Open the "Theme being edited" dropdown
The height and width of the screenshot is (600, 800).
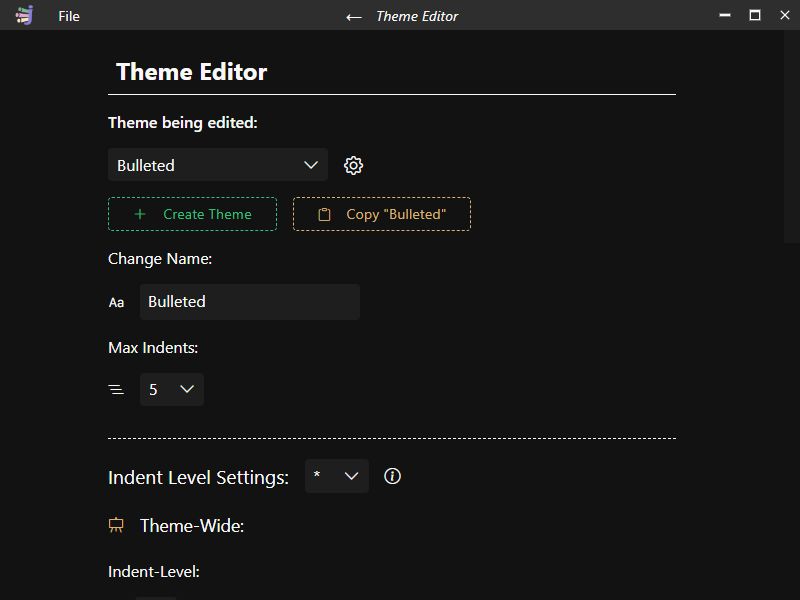tap(217, 164)
